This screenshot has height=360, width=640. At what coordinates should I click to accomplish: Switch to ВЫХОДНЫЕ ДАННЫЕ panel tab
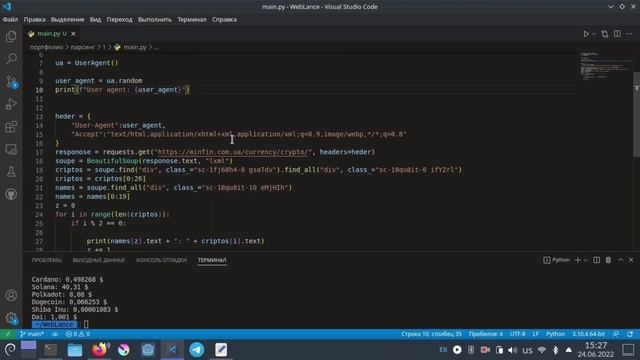pyautogui.click(x=99, y=260)
